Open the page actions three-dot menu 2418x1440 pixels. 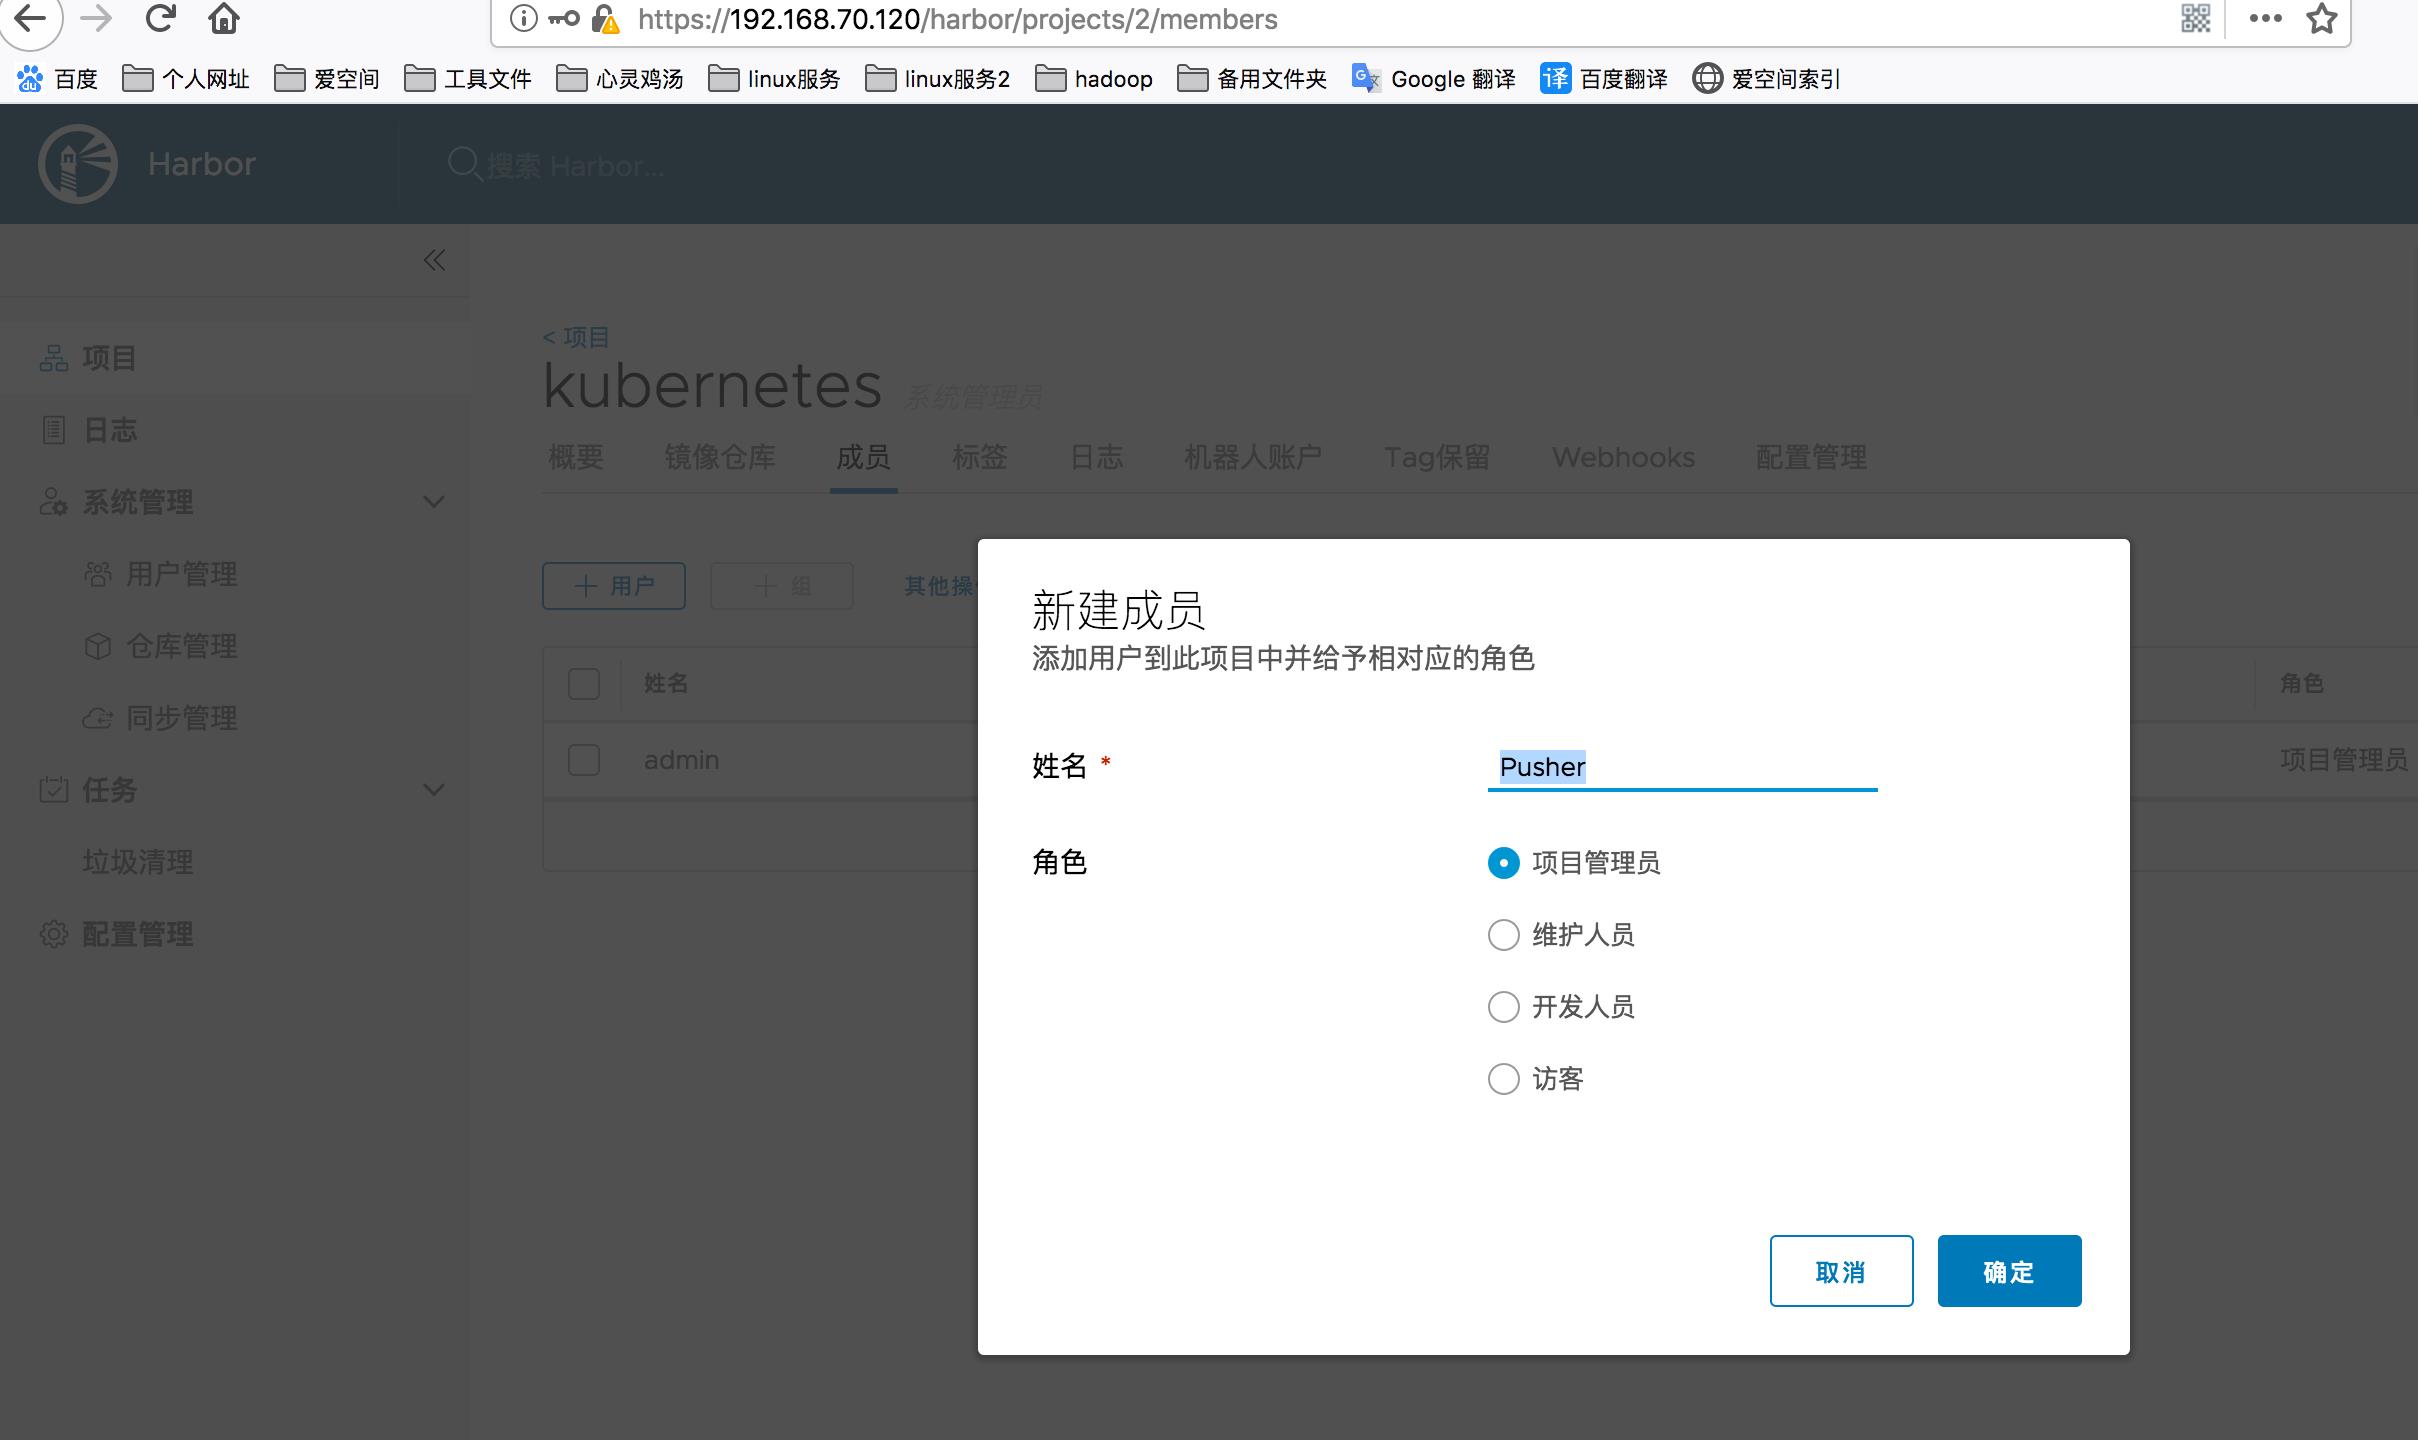[2265, 18]
